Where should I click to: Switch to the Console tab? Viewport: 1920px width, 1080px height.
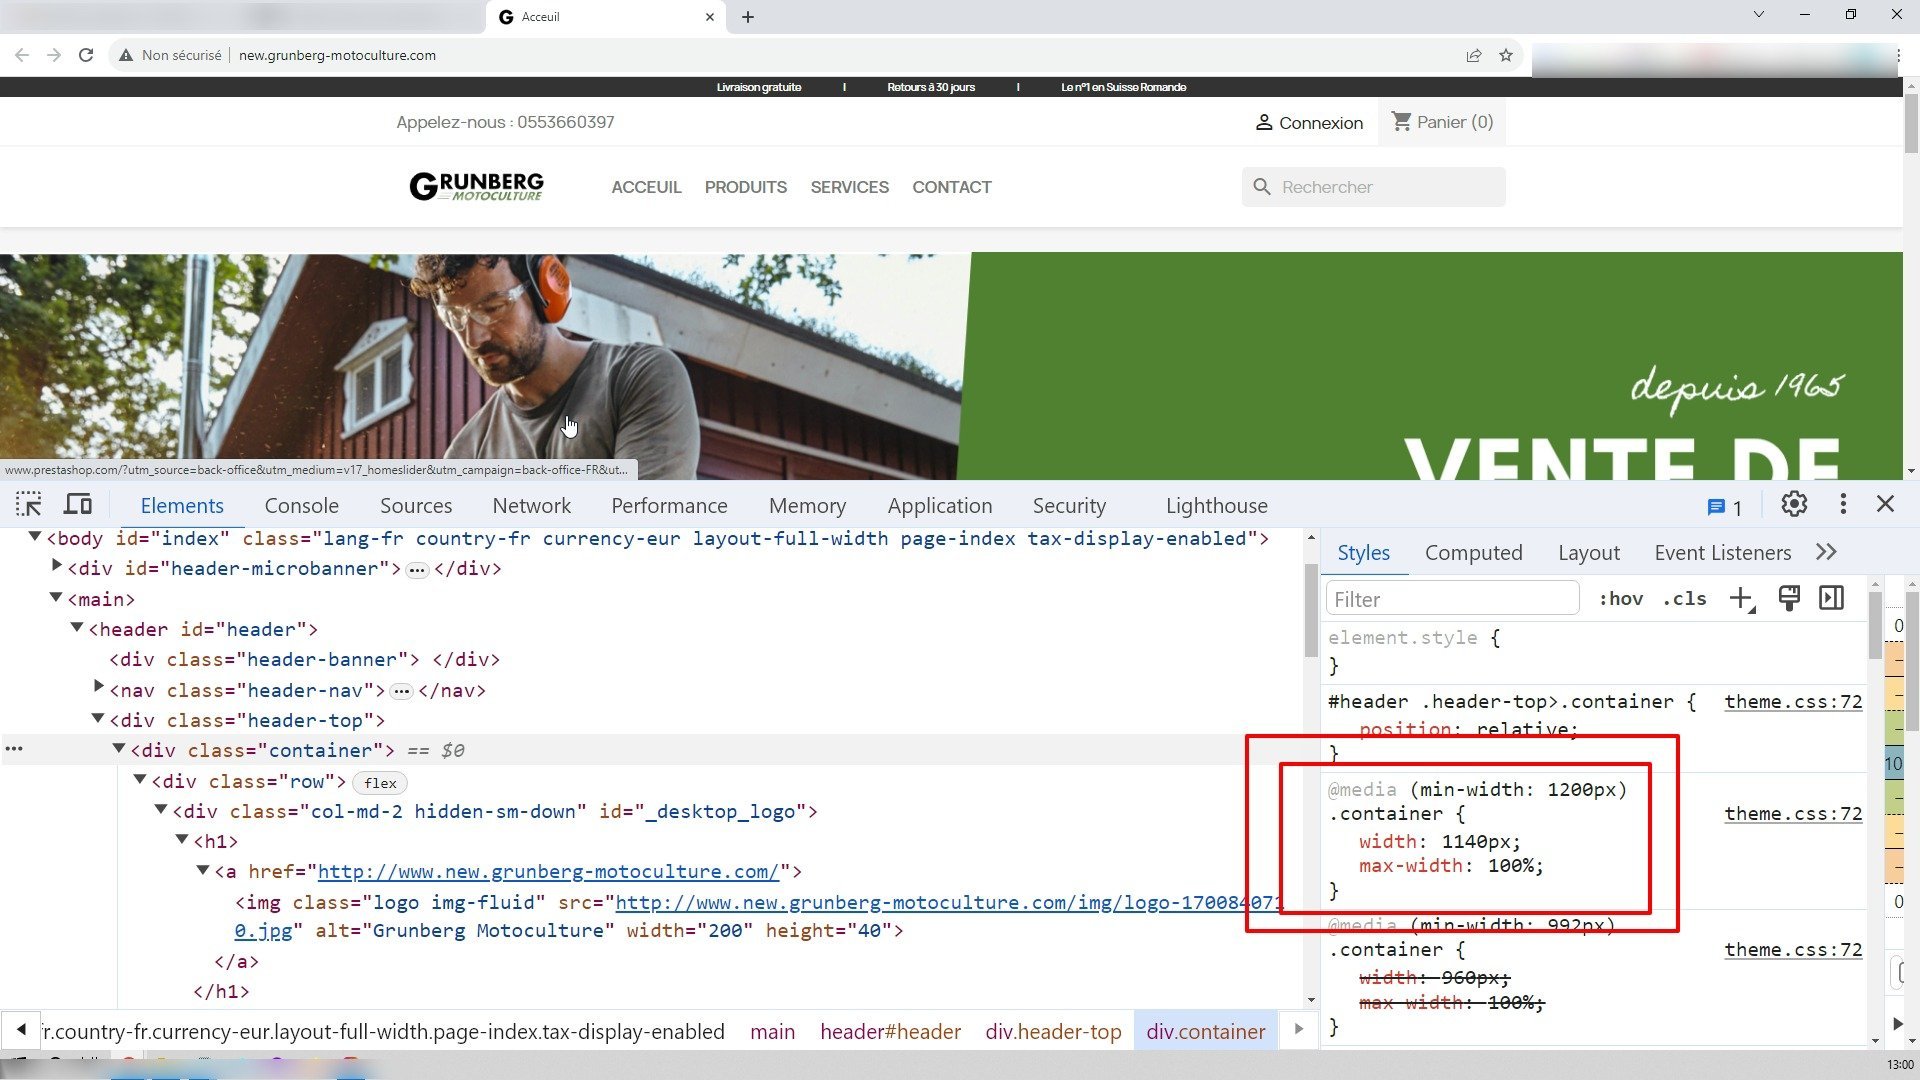[x=301, y=506]
